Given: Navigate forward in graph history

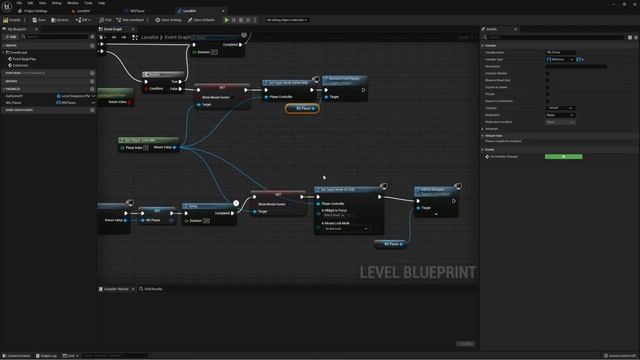Looking at the screenshot, I should pos(123,37).
